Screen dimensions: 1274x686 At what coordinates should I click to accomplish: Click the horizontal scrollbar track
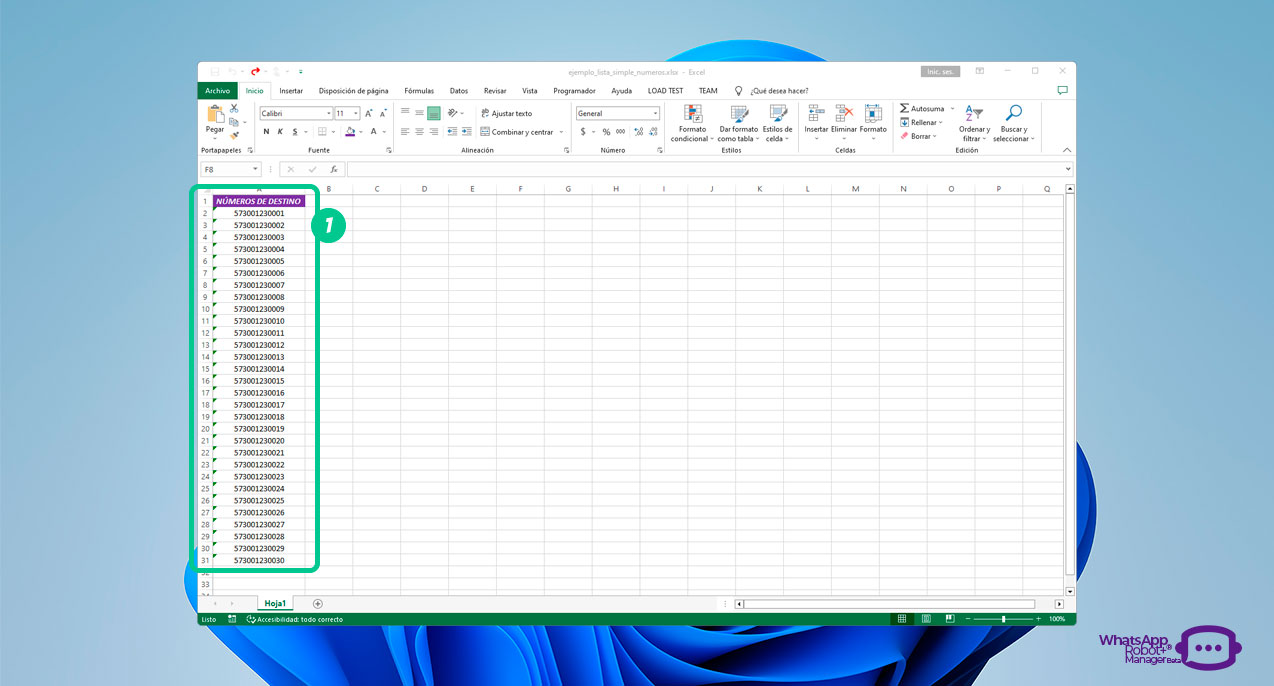(889, 604)
